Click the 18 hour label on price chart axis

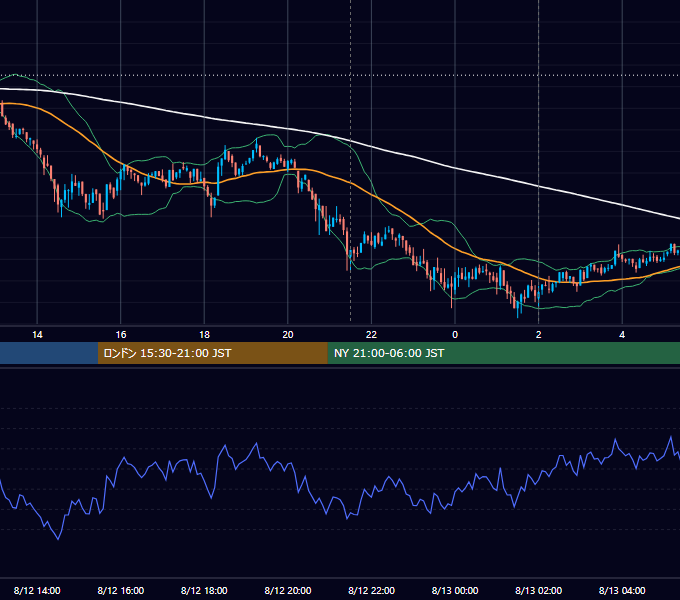tap(204, 335)
